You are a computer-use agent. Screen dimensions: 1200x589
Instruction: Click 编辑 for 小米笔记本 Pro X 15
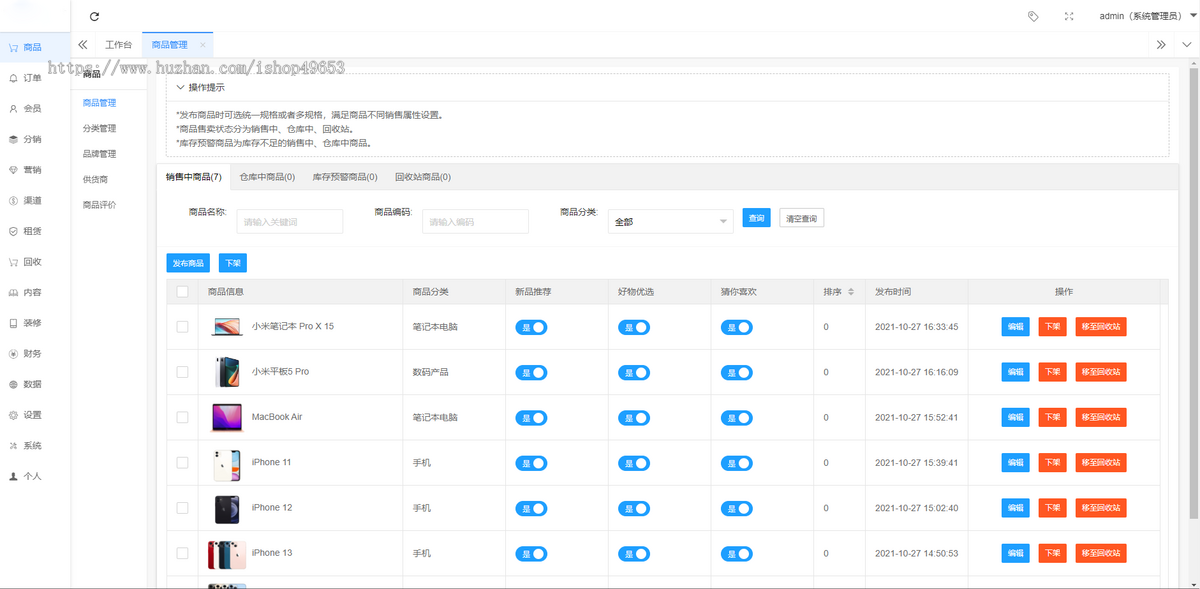point(1016,327)
